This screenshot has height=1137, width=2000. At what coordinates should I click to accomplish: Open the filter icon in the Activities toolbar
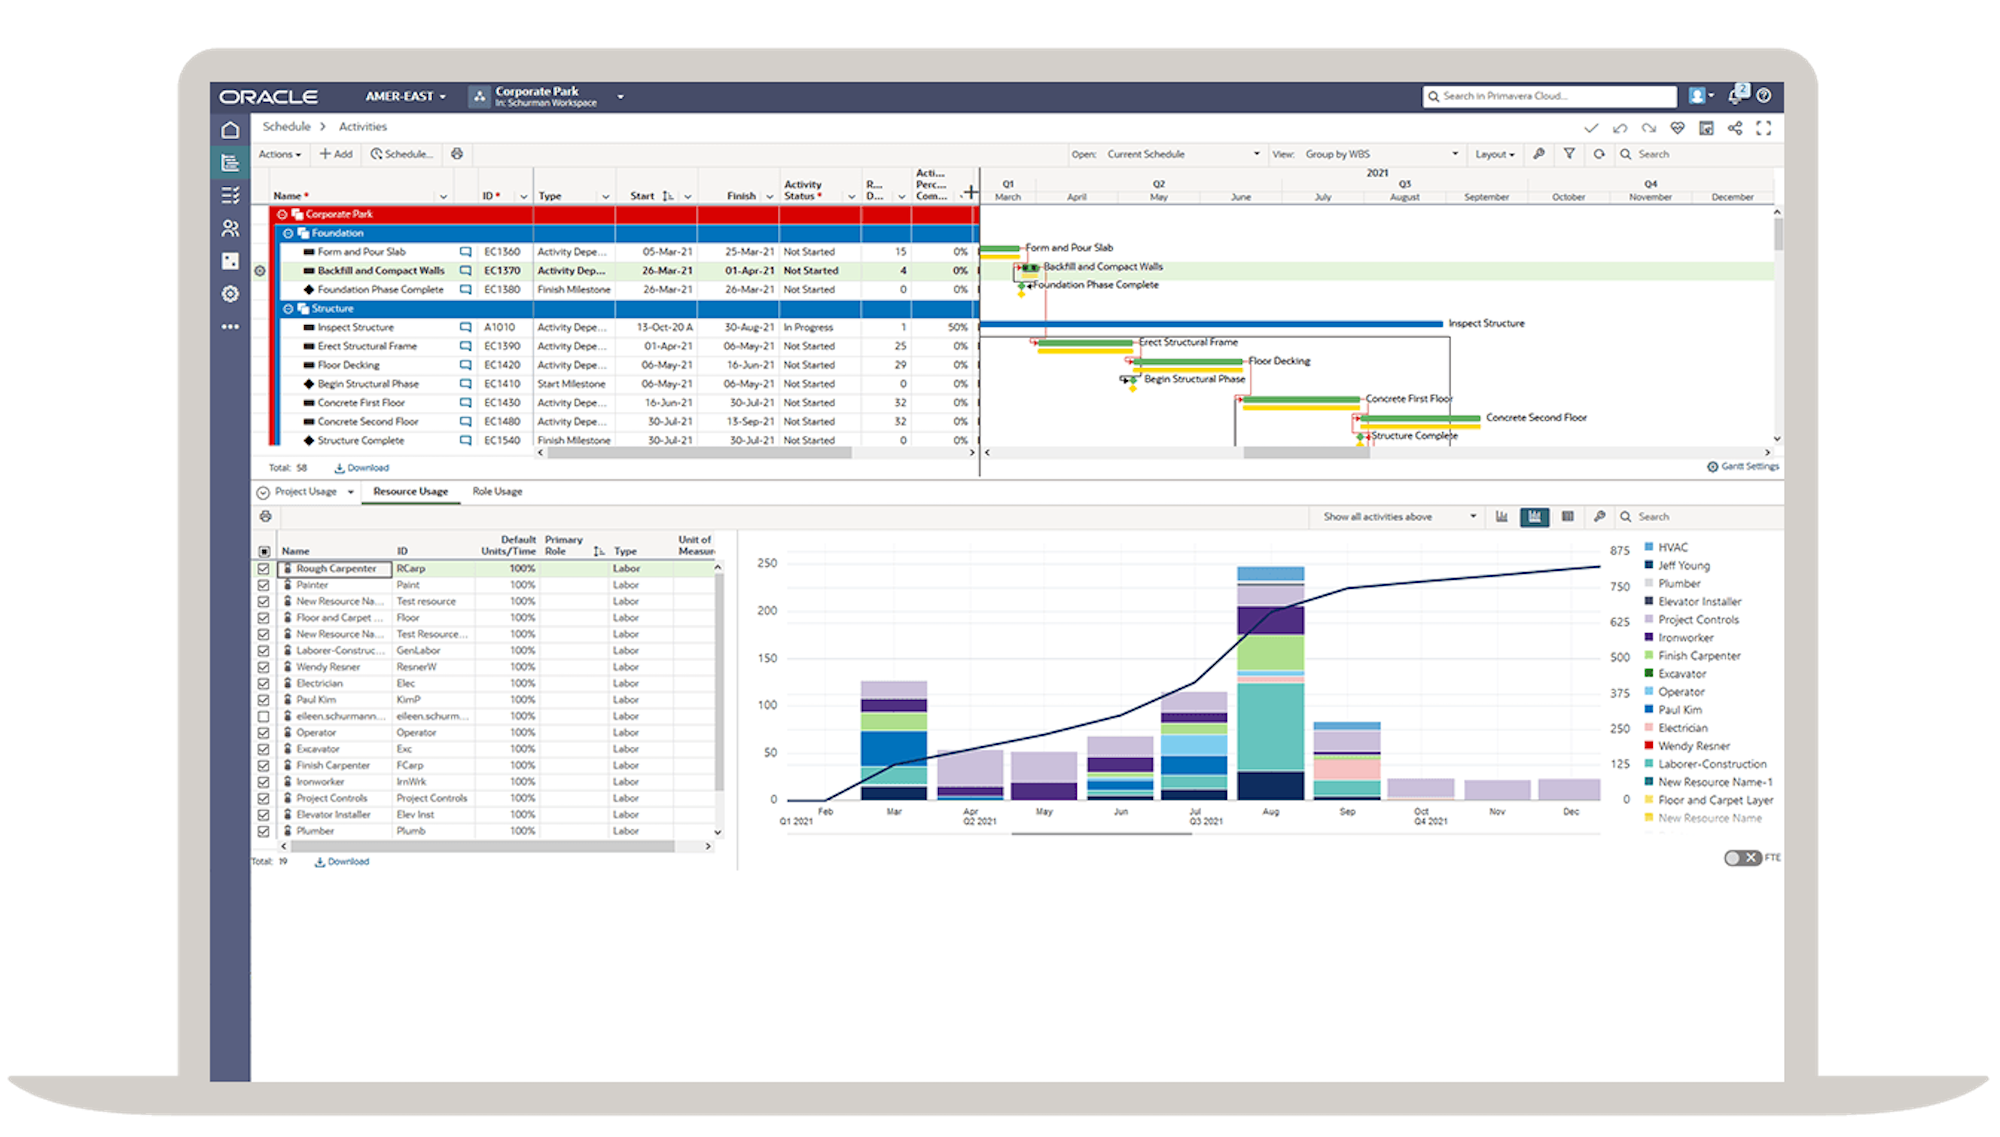[1571, 154]
